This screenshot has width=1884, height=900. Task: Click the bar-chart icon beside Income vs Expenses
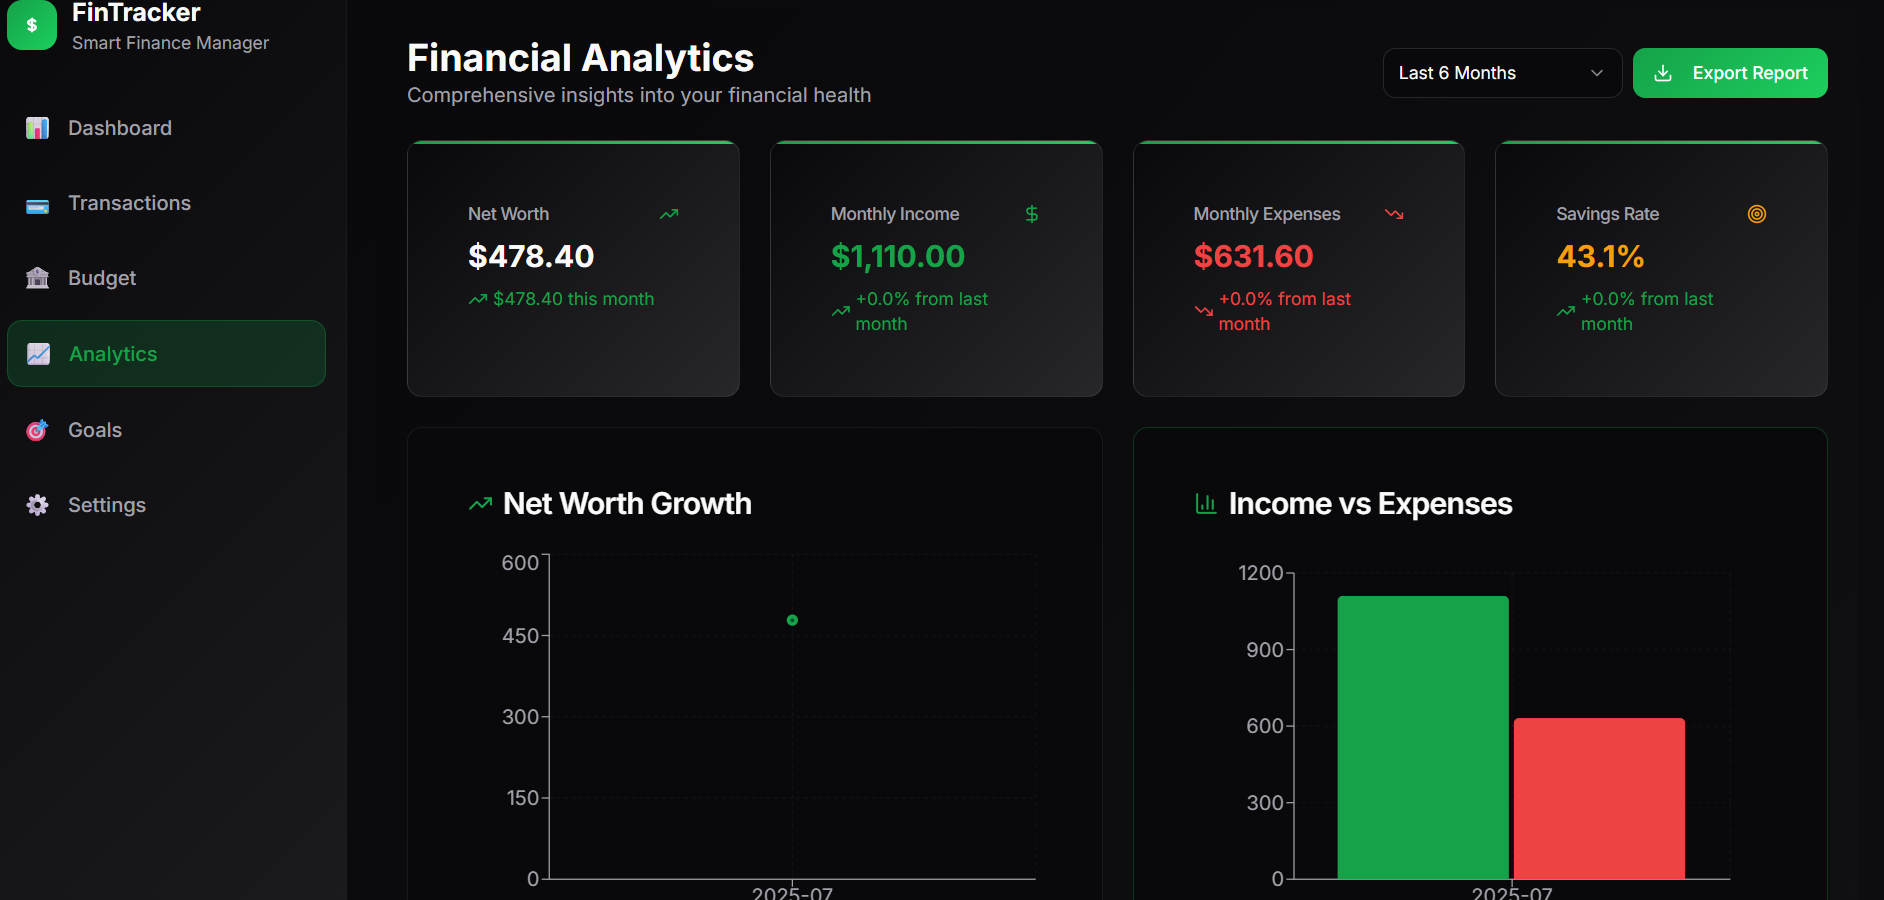point(1203,504)
